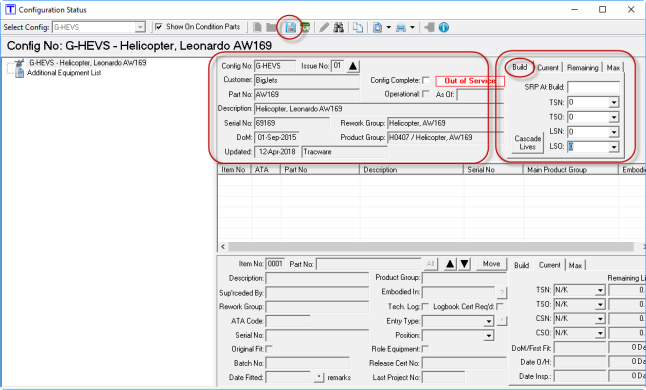Click grid scrollbar left arrow

(223, 247)
